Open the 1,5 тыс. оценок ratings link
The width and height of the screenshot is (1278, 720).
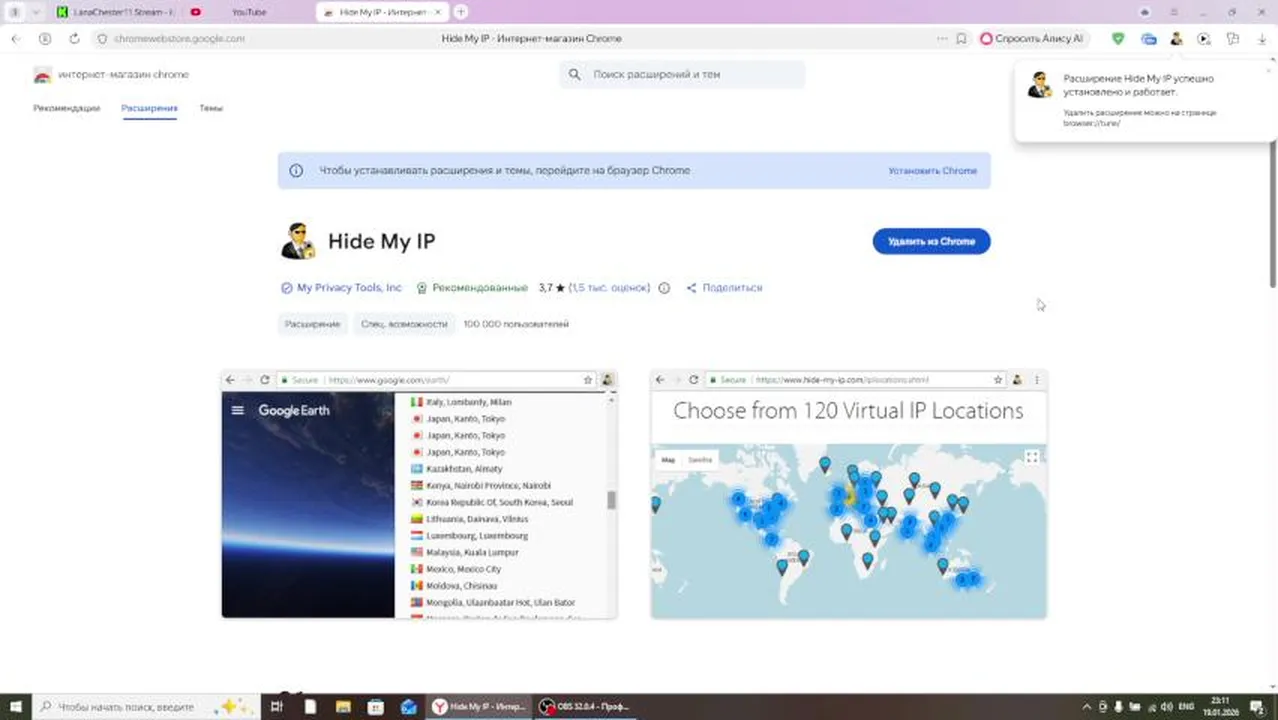coord(609,288)
